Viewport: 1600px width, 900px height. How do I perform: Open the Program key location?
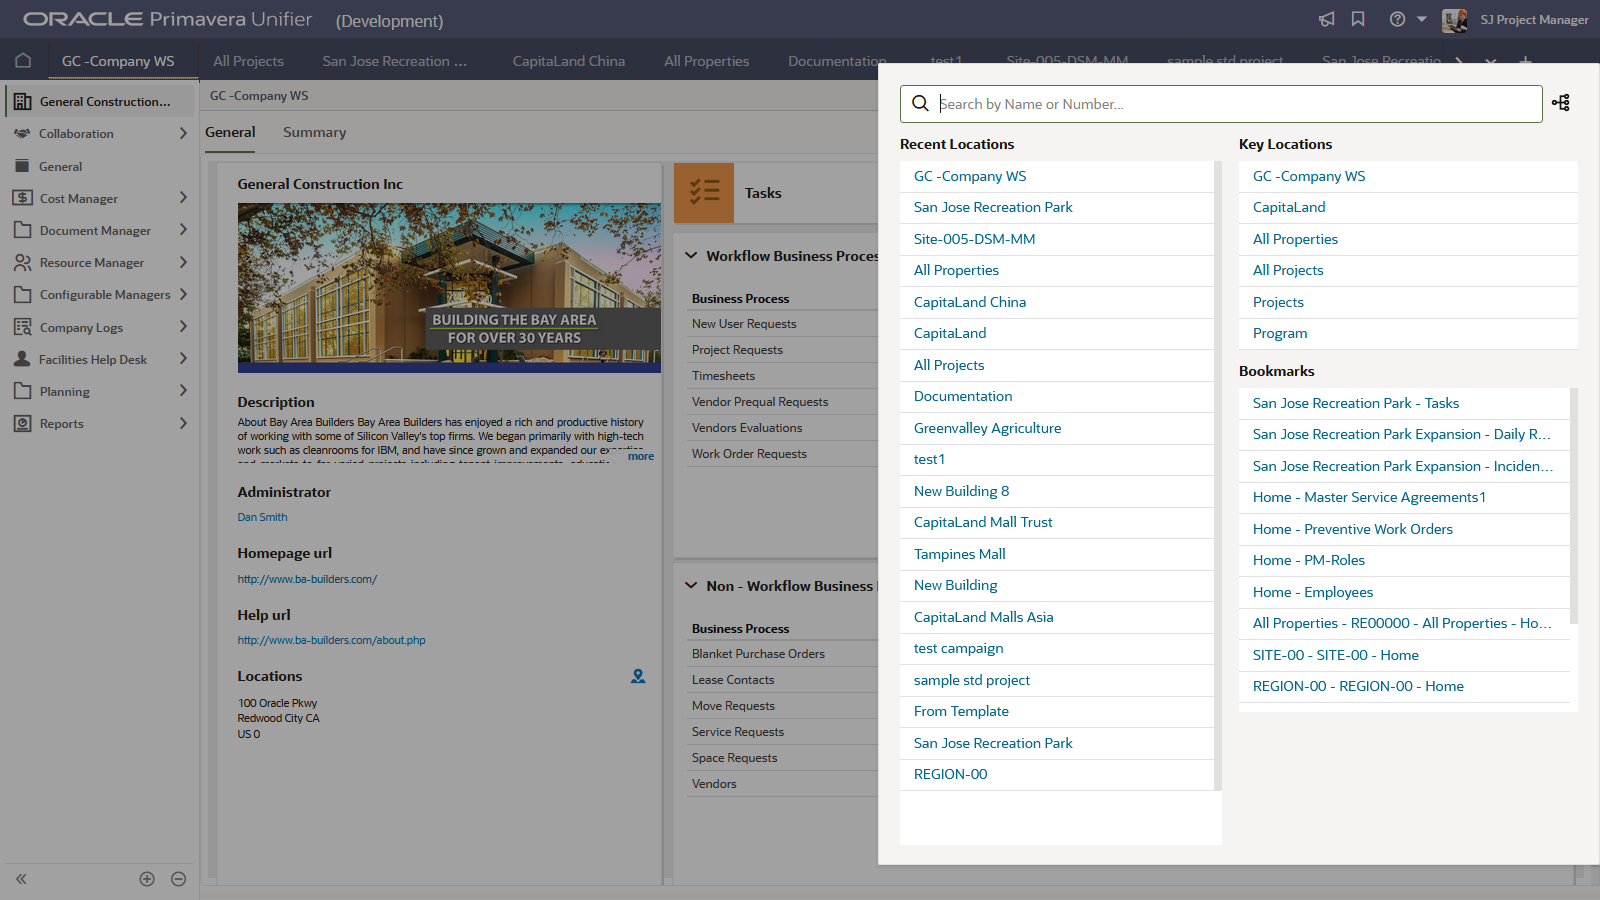pos(1408,333)
